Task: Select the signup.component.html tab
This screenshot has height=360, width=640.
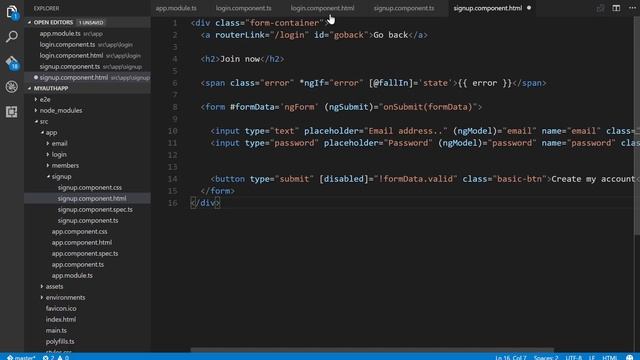Action: click(488, 8)
